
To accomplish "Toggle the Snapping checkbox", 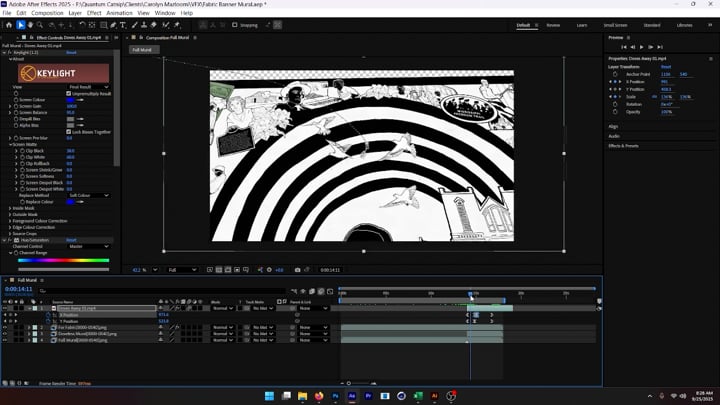I will (235, 25).
